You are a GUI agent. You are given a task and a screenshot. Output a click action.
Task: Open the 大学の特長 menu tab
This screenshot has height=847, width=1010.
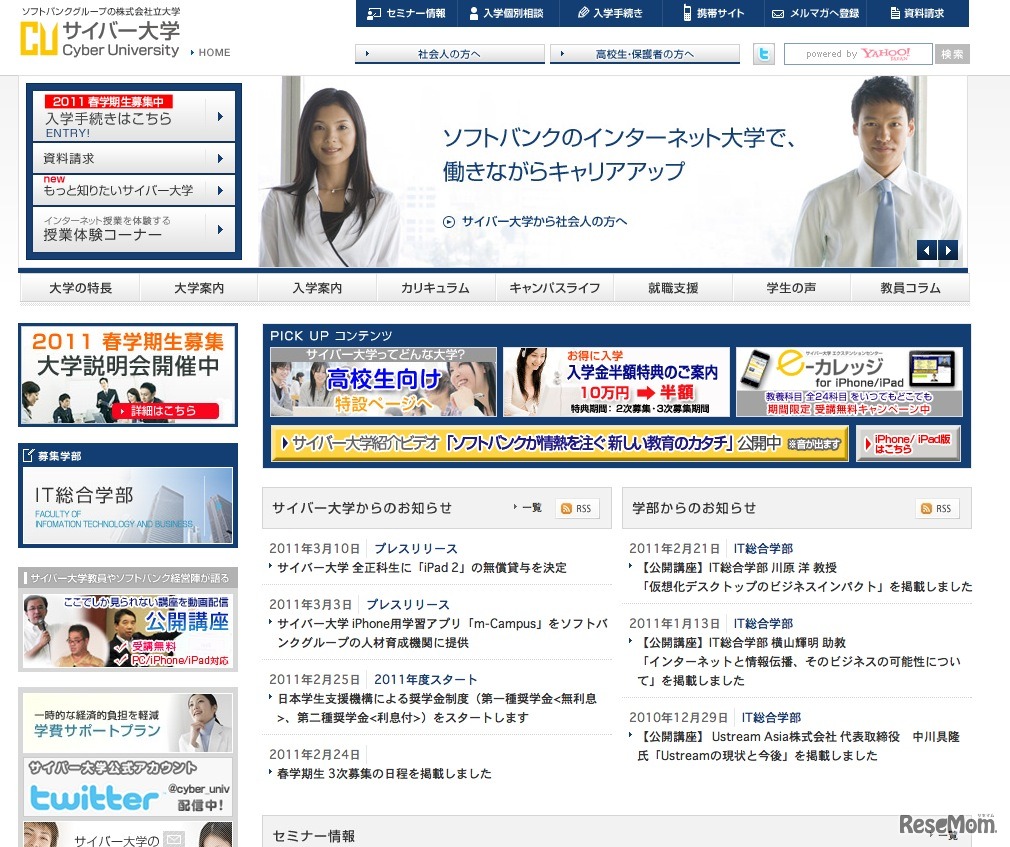click(81, 288)
